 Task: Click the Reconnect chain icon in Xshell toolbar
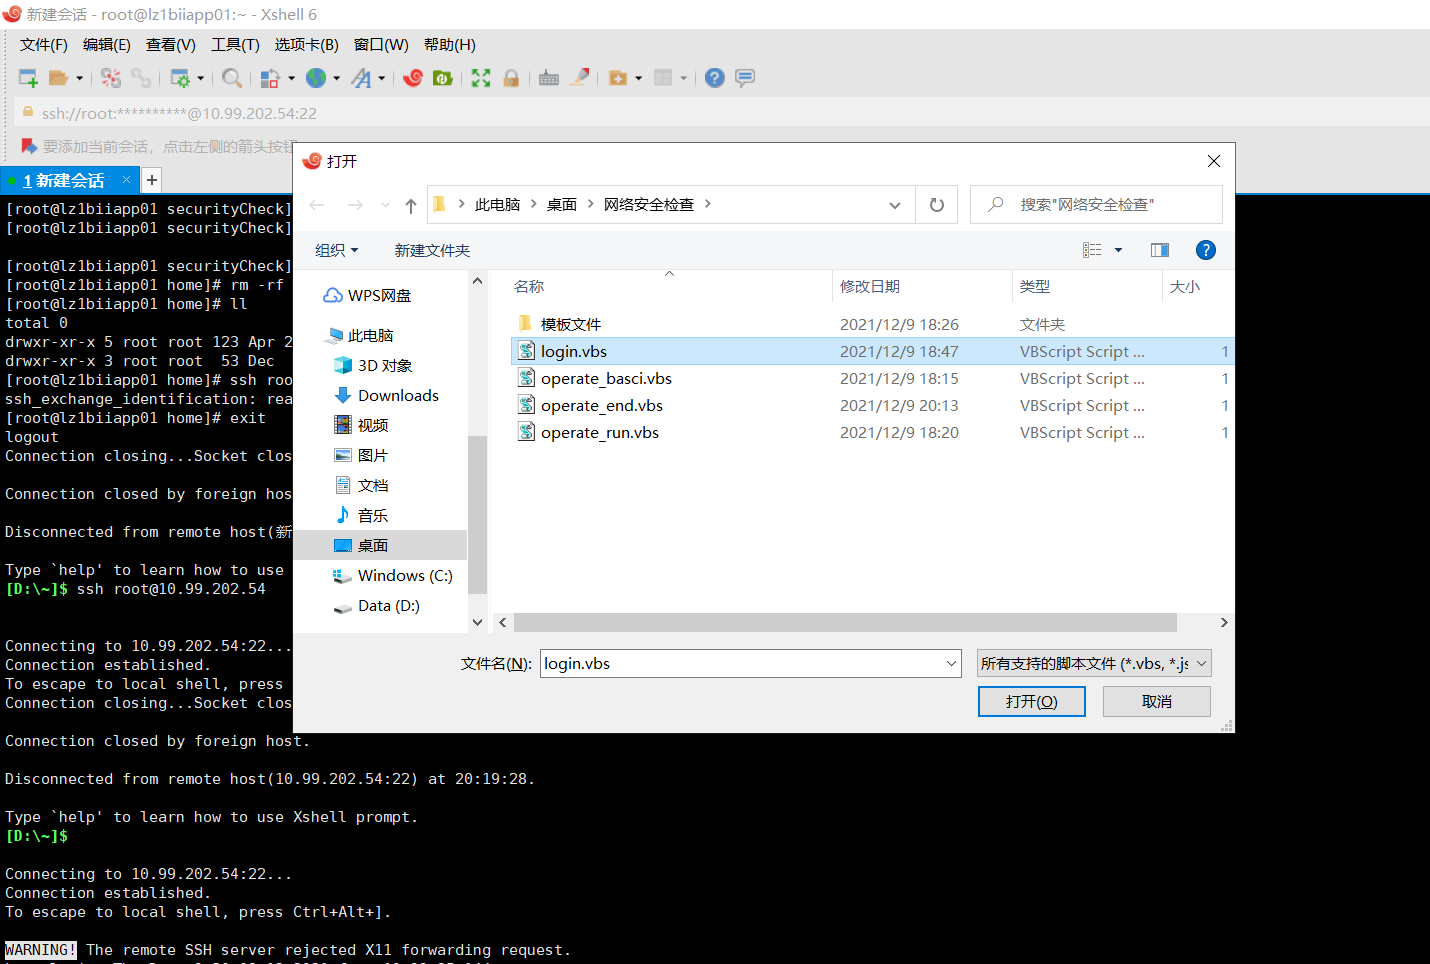tap(141, 78)
